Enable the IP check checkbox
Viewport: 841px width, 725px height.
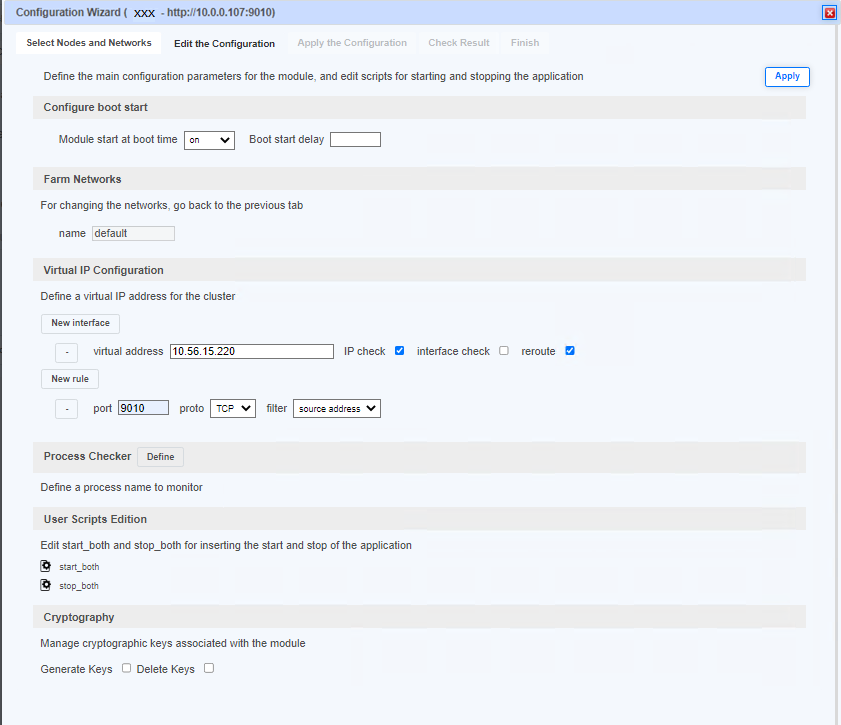tap(399, 350)
